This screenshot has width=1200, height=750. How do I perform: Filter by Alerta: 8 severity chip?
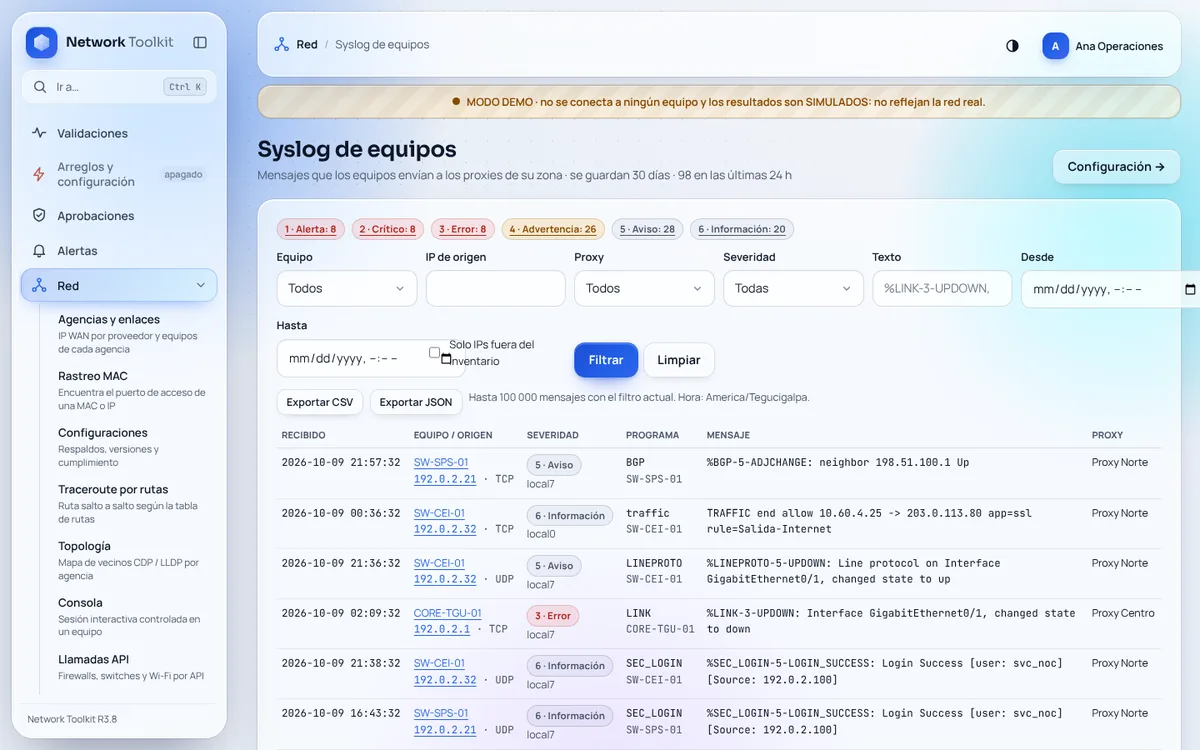pos(311,229)
